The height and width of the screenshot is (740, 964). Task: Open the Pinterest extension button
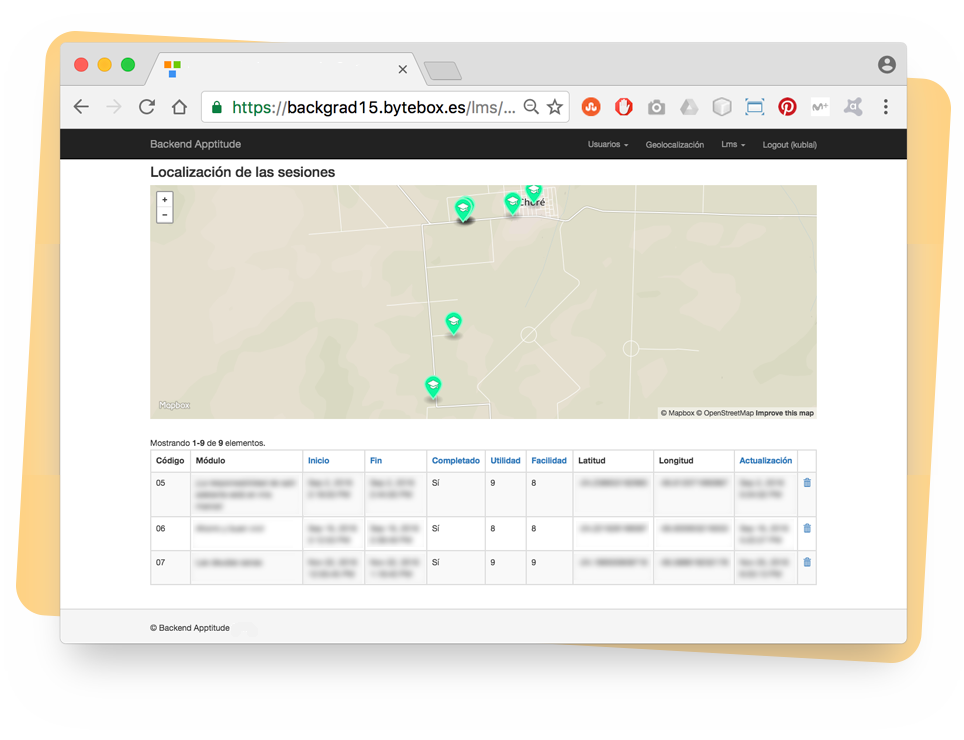point(787,107)
